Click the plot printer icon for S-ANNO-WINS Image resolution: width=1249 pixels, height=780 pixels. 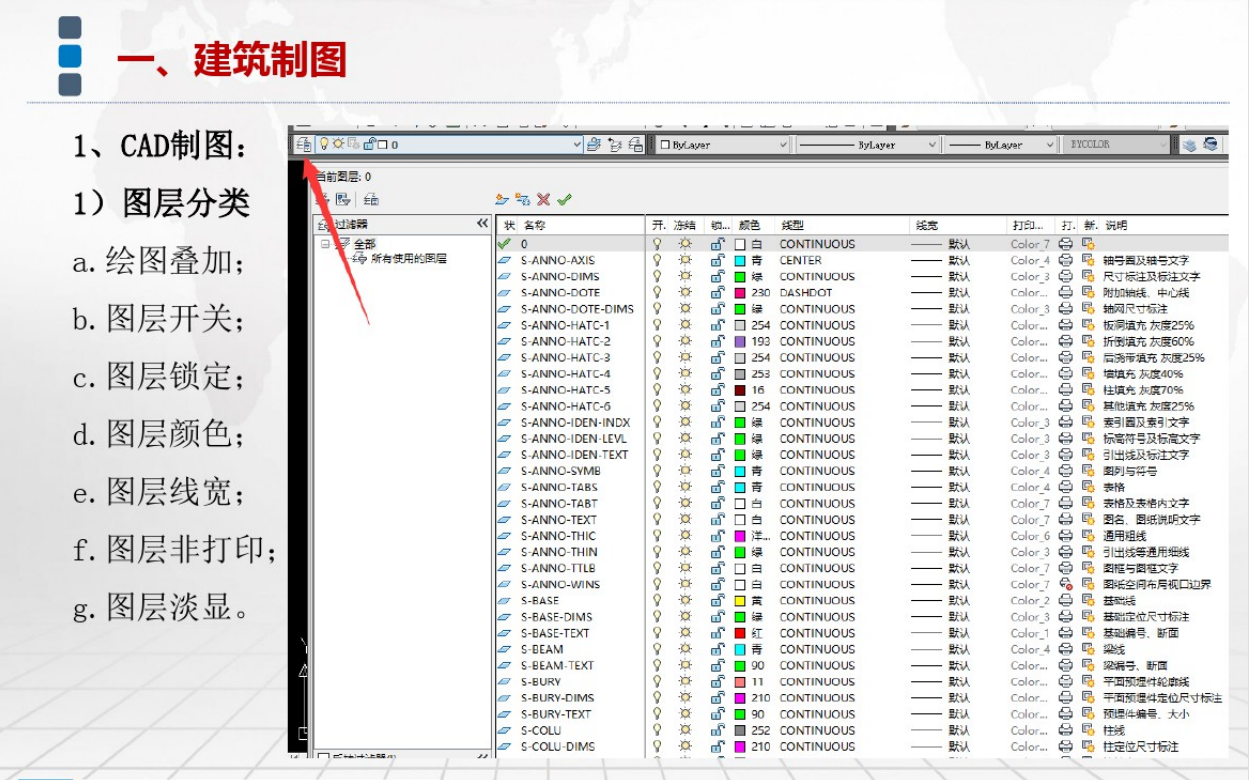tap(1066, 585)
